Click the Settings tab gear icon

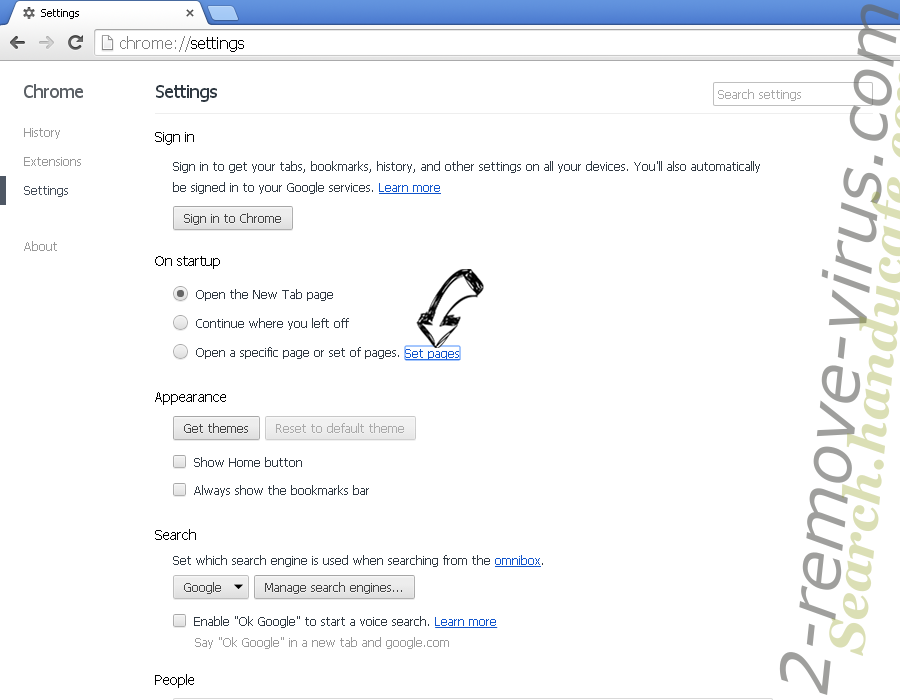click(x=29, y=13)
